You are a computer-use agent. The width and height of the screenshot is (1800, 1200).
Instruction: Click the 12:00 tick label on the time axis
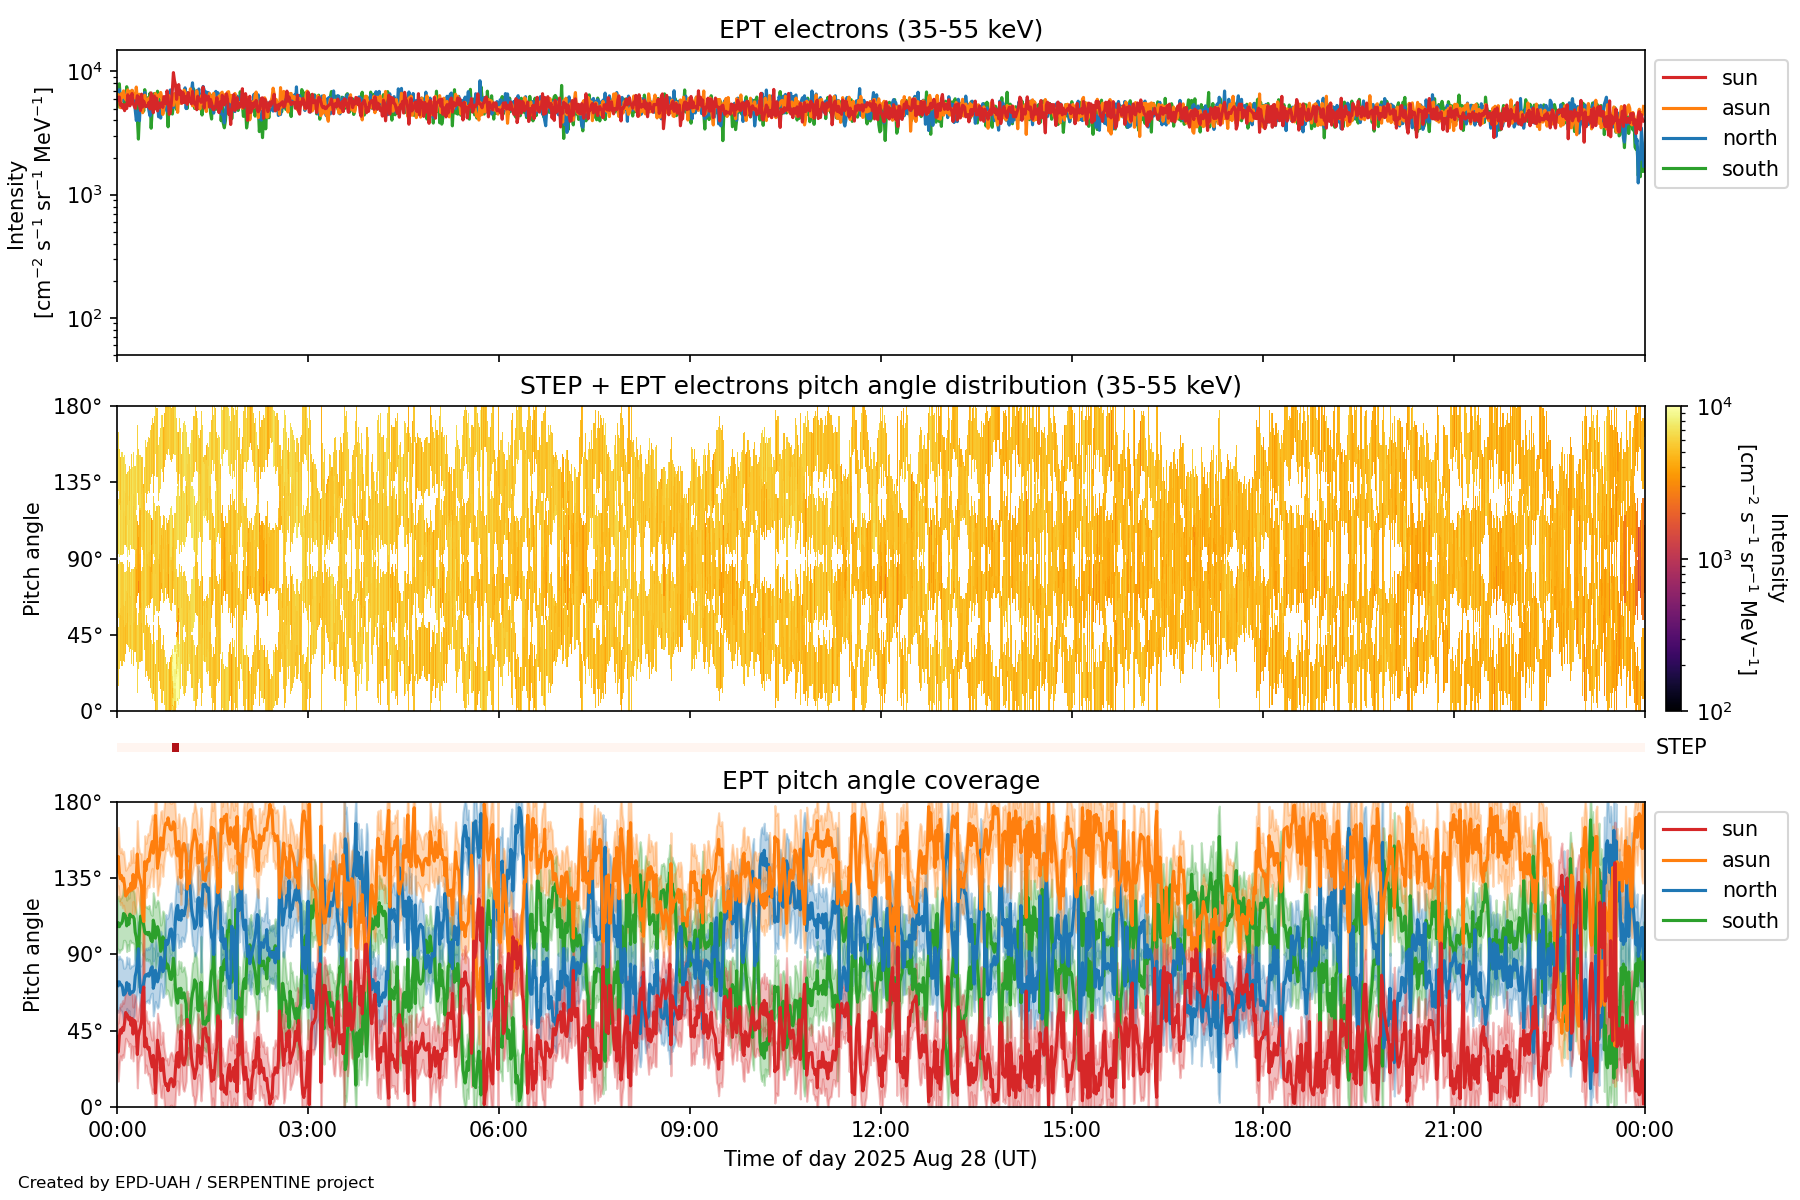pos(880,1130)
